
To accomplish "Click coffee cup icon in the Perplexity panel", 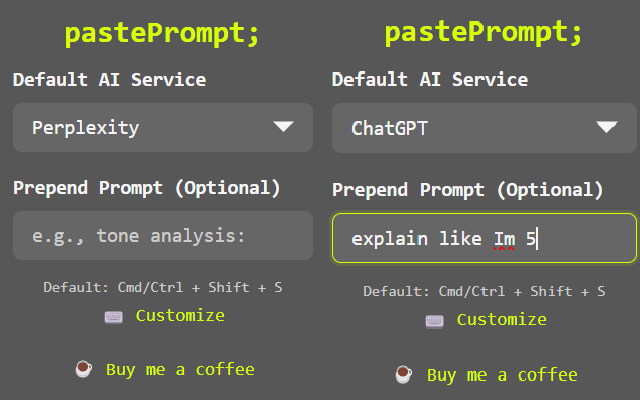I will click(x=84, y=369).
